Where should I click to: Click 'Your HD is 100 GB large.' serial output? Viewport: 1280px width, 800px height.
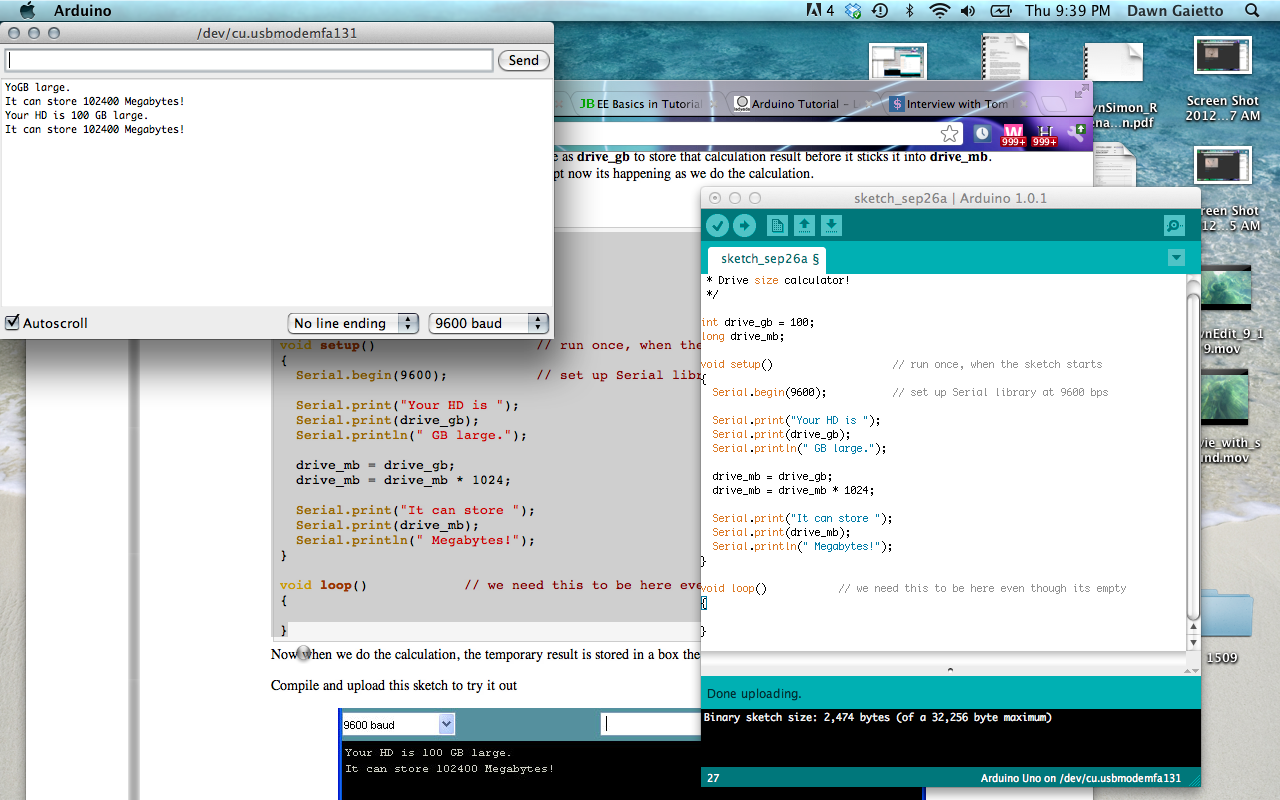pos(76,115)
